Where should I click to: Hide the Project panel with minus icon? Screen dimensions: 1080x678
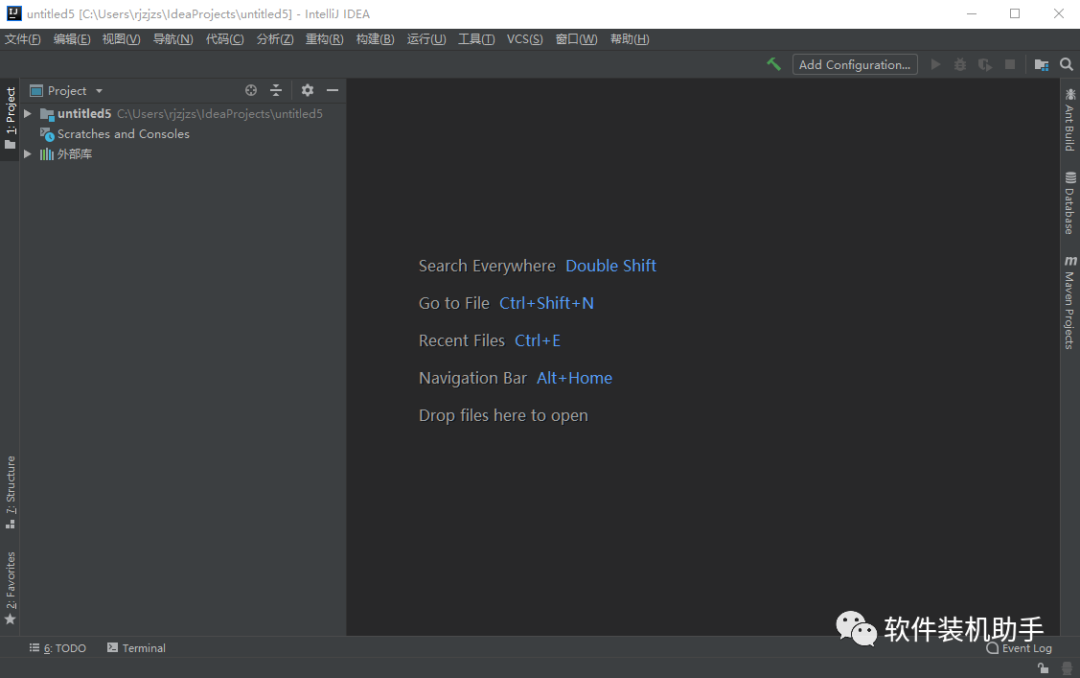click(x=332, y=90)
